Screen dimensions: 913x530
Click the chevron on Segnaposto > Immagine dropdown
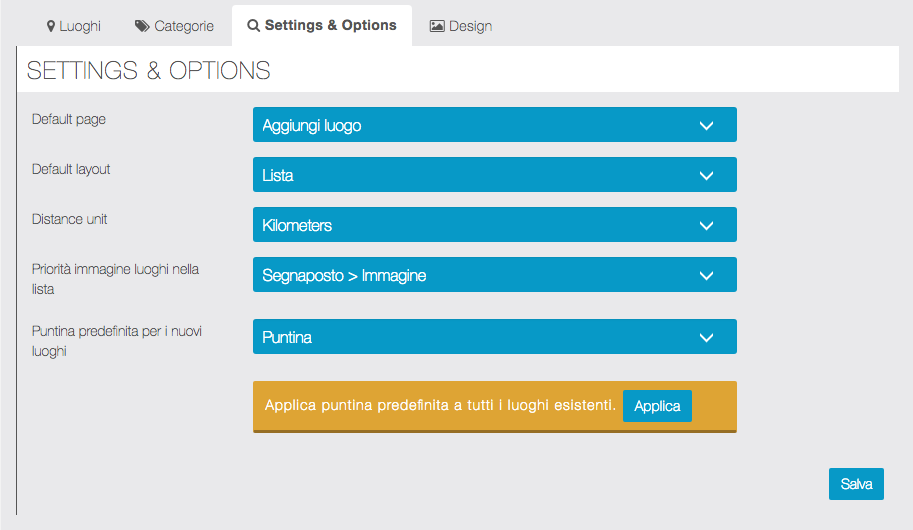pyautogui.click(x=706, y=275)
